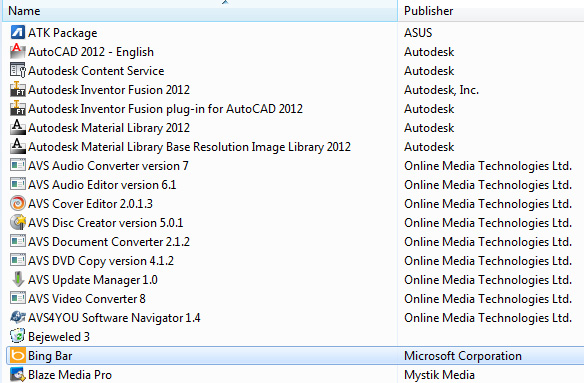Screen dimensions: 584x383
Task: Choose Autodesk Material Library Base Resolution Image Library
Action: (189, 147)
